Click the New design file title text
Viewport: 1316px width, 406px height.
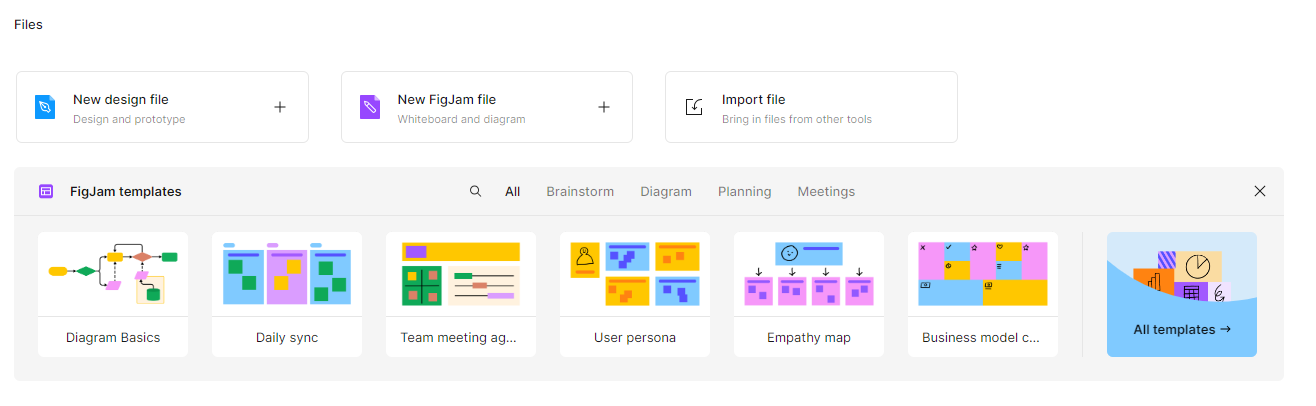click(x=121, y=99)
